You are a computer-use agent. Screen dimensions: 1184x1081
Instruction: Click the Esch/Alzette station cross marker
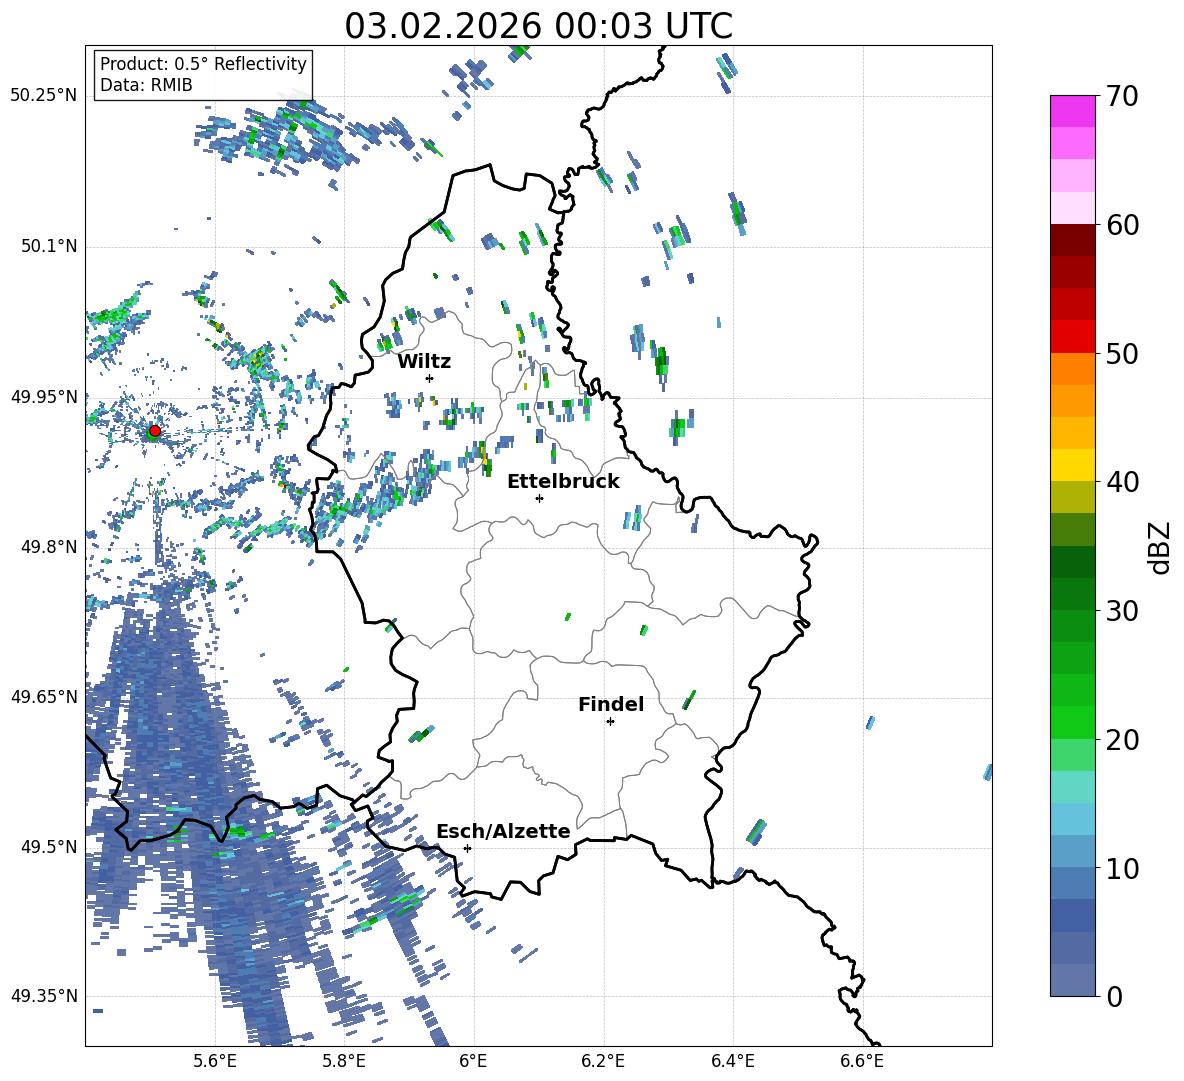click(x=467, y=848)
